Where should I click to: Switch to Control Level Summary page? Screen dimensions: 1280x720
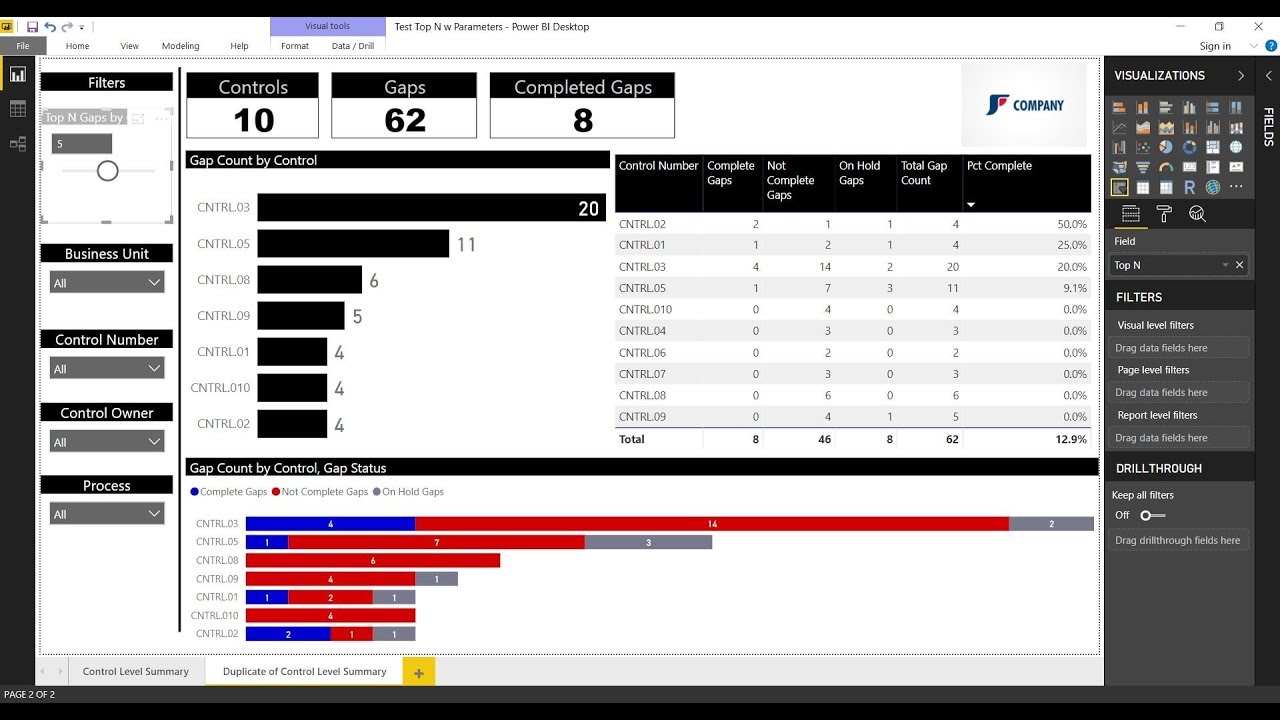click(135, 671)
